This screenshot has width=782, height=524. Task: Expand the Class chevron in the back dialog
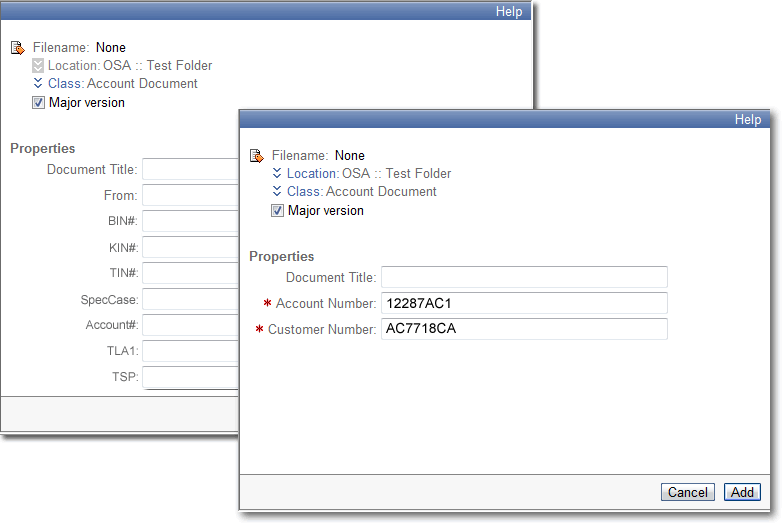(38, 83)
